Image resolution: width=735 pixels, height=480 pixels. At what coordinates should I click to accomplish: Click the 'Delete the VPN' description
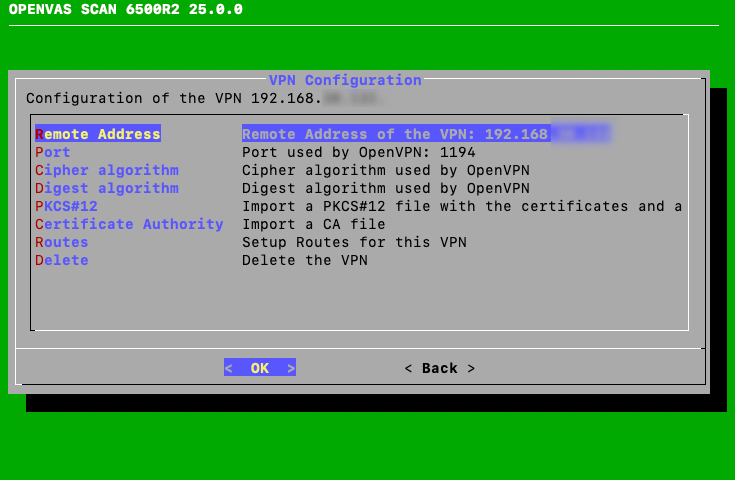pyautogui.click(x=305, y=260)
